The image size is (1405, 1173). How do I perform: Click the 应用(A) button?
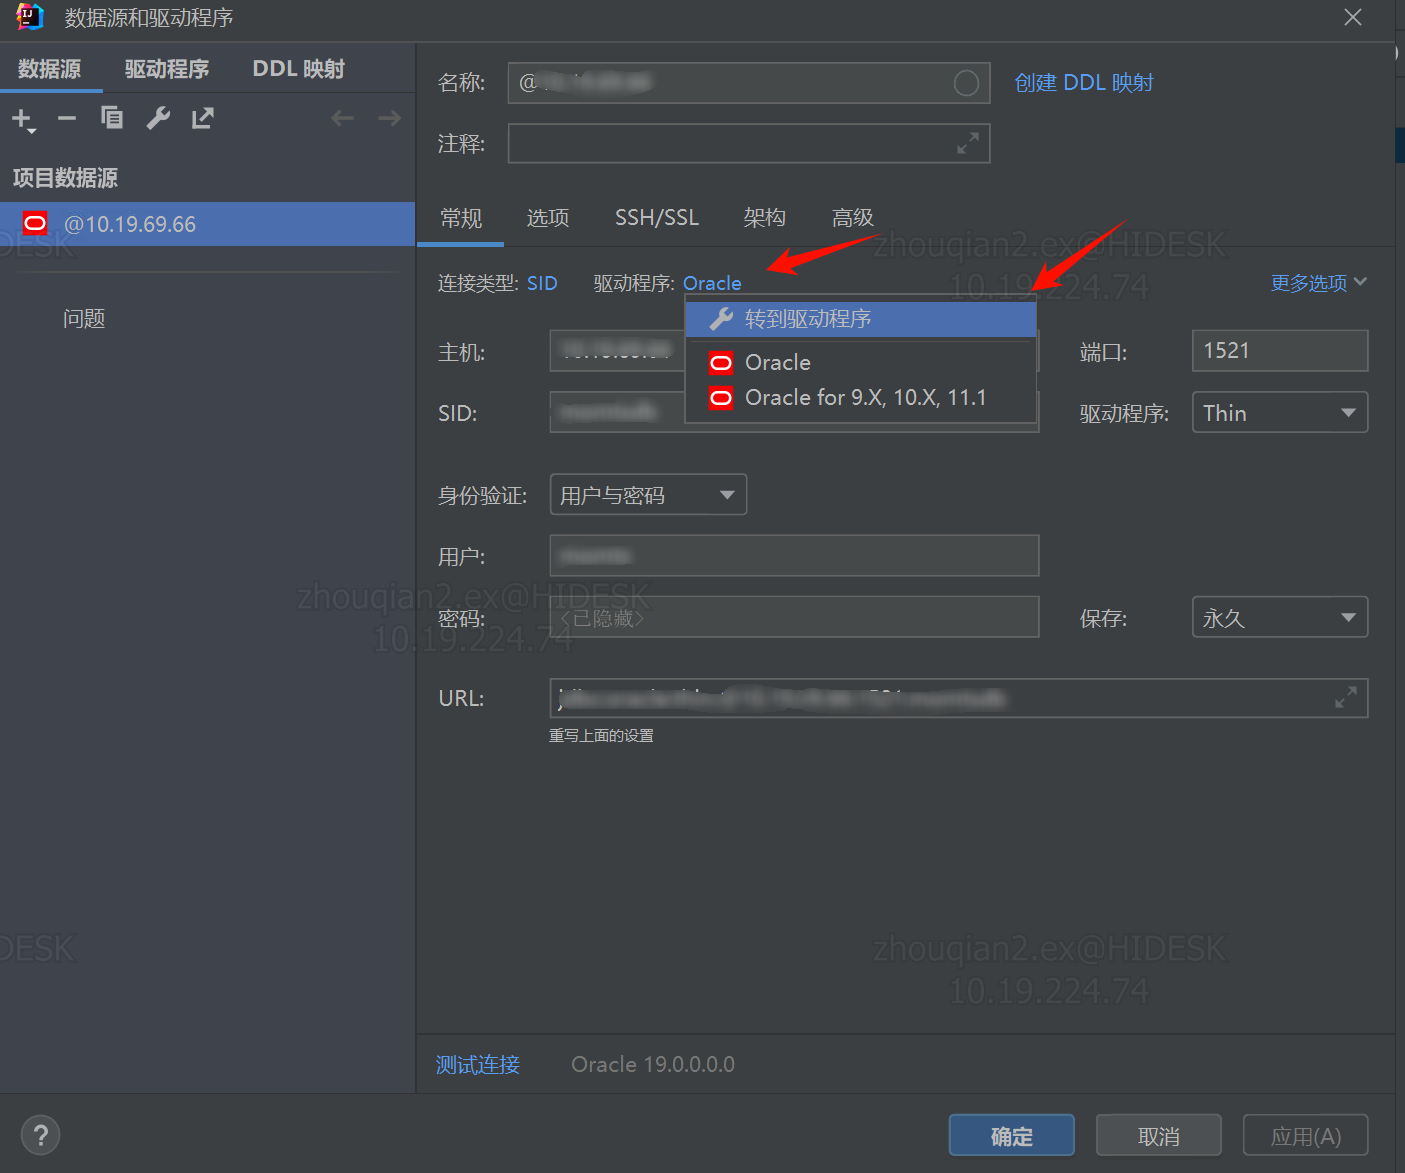[x=1305, y=1136]
